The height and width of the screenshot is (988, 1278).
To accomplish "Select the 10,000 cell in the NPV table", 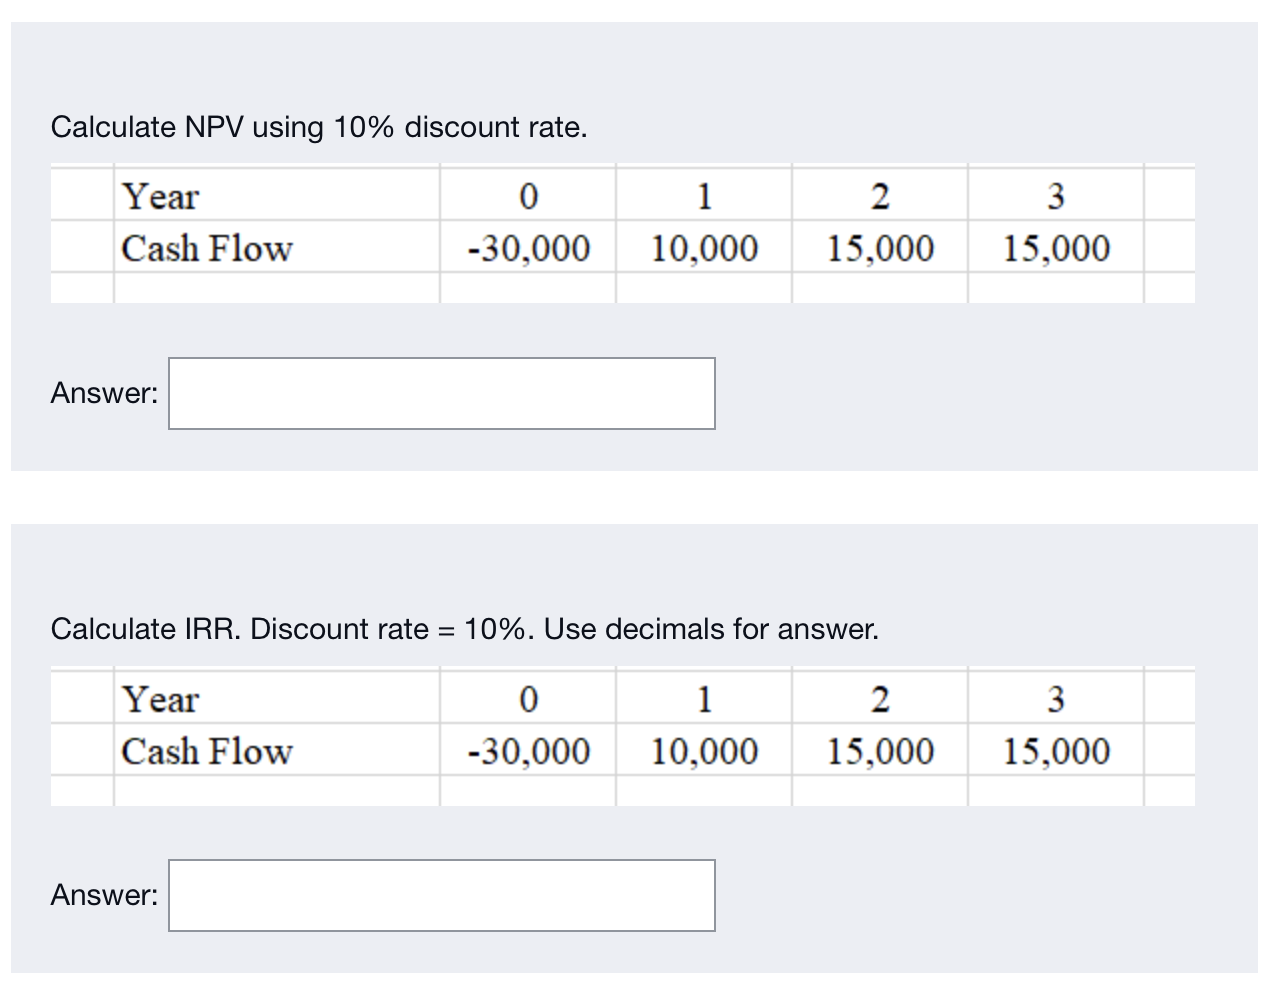I will [x=704, y=249].
